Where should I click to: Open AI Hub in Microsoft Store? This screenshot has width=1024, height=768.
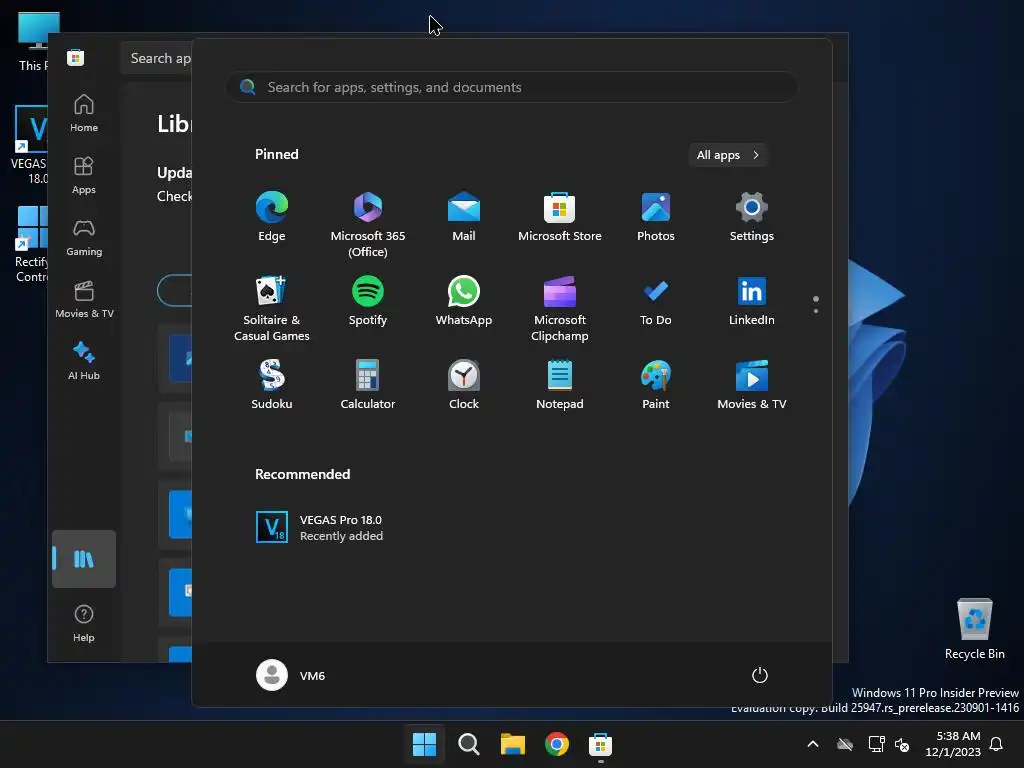tap(84, 361)
